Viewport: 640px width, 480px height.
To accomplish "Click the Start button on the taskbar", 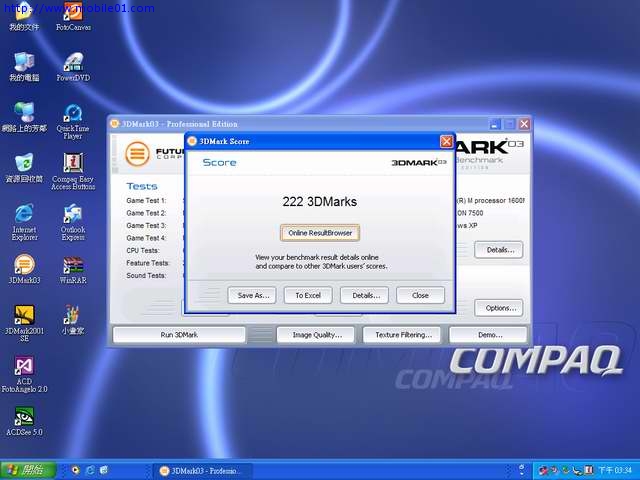I will coord(28,470).
